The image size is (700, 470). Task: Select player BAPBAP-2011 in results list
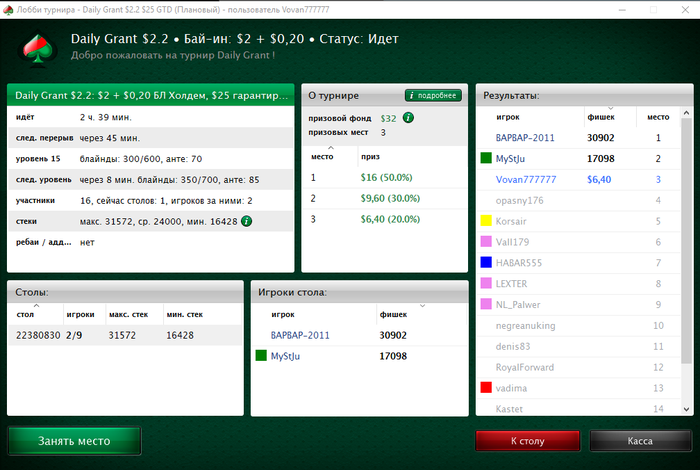click(525, 137)
